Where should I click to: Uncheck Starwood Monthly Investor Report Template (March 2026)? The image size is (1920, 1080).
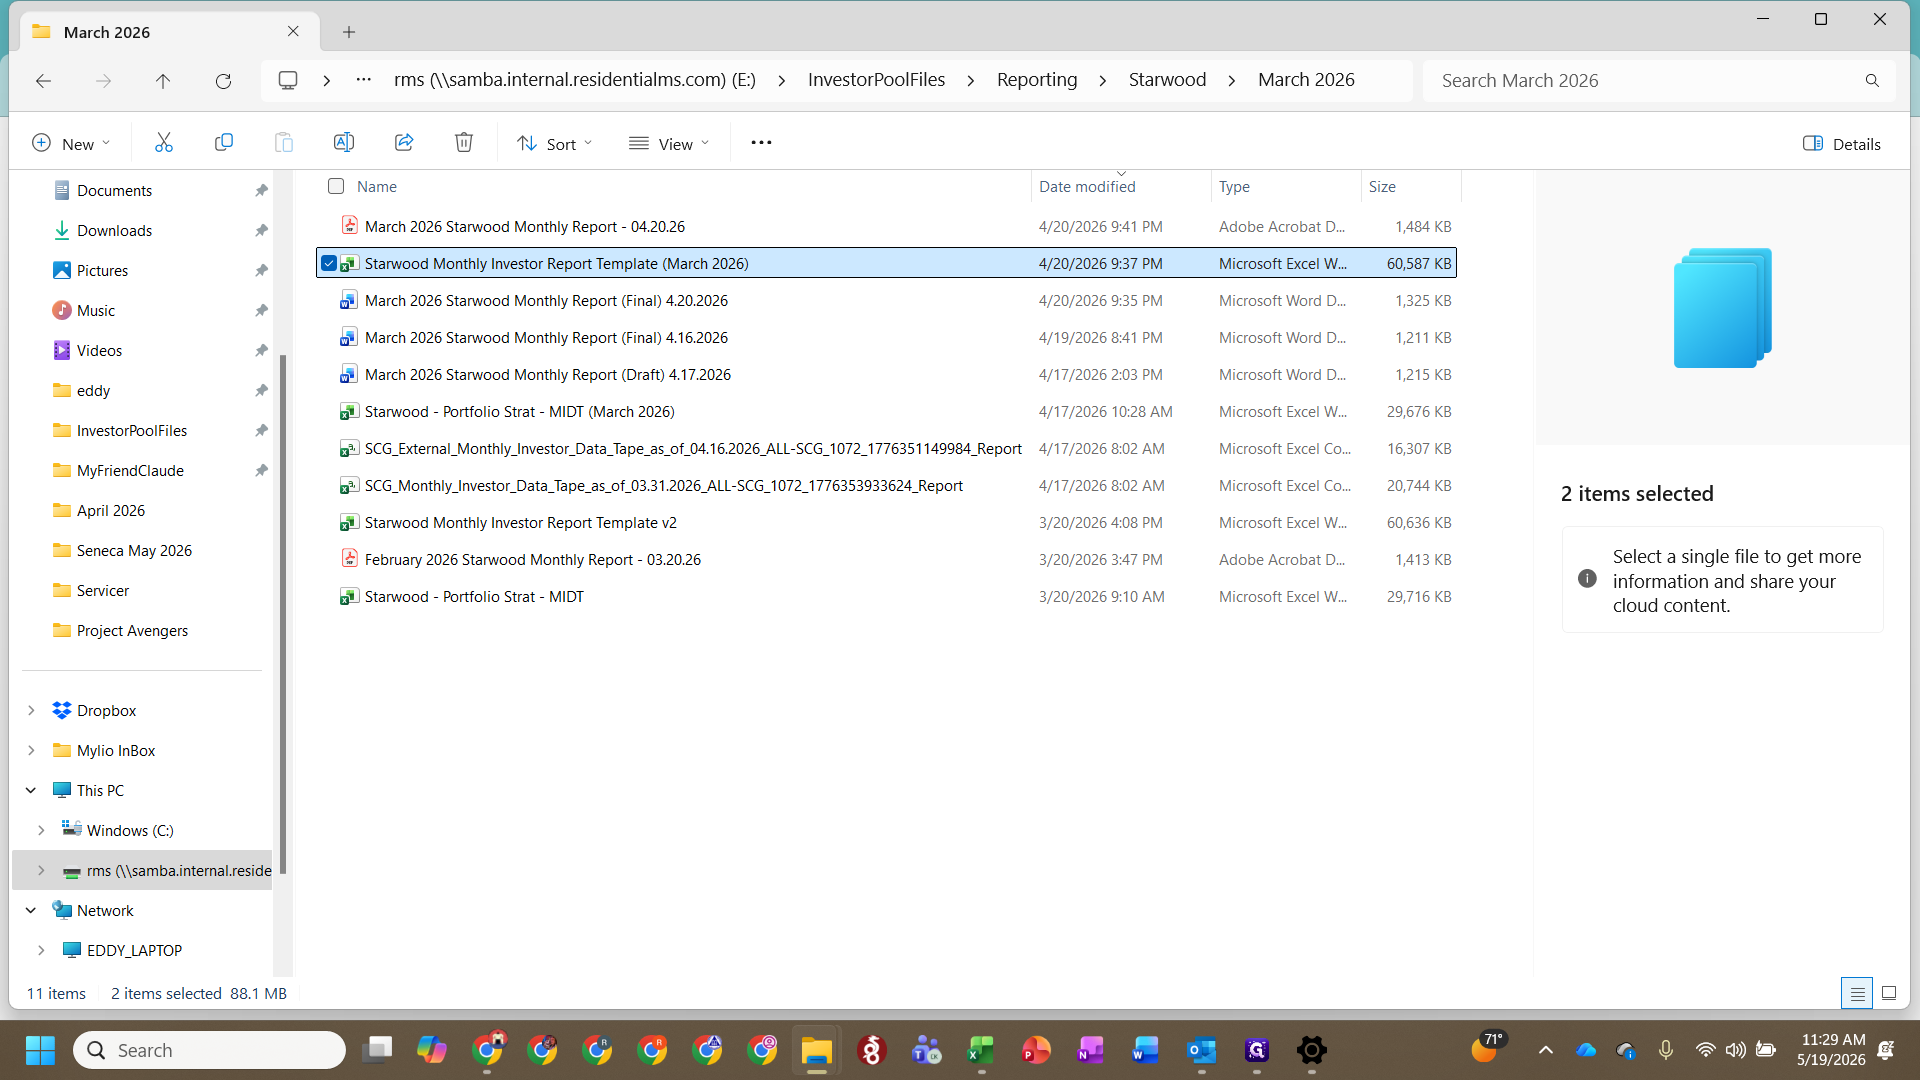point(329,263)
